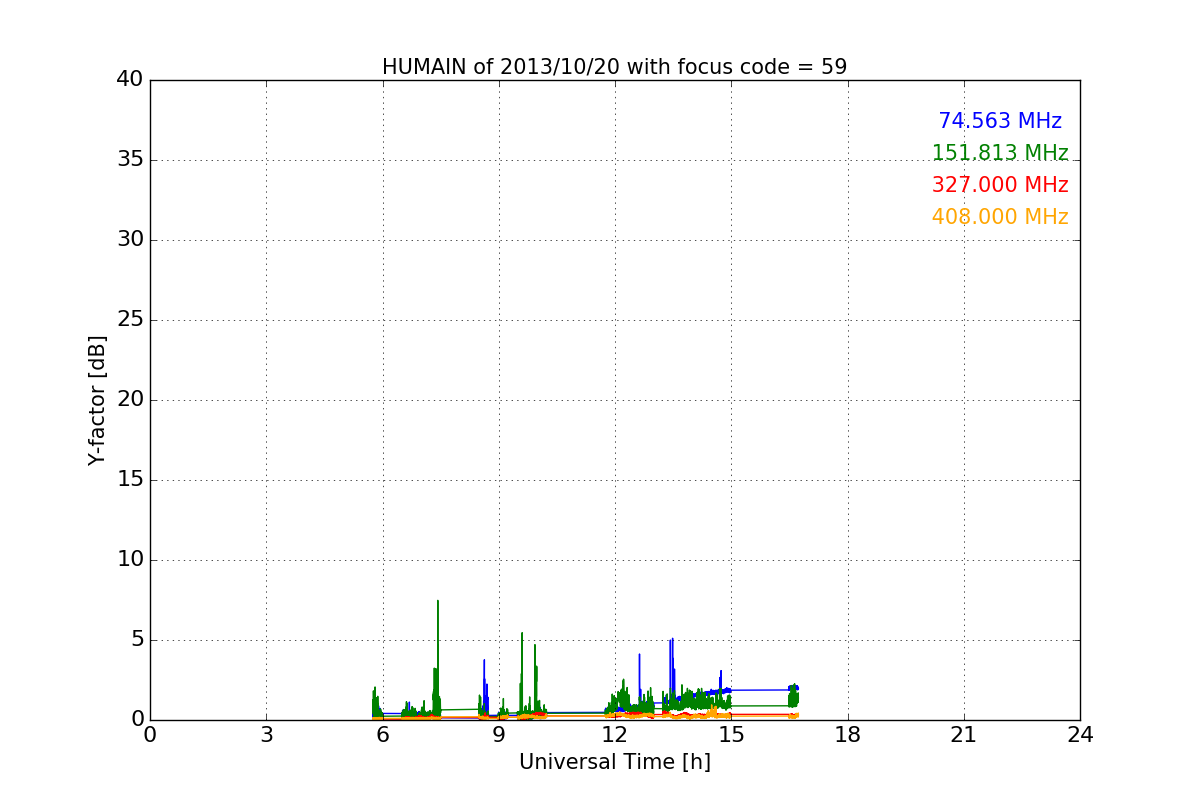Select the 327.000 MHz legend label

pyautogui.click(x=1000, y=185)
